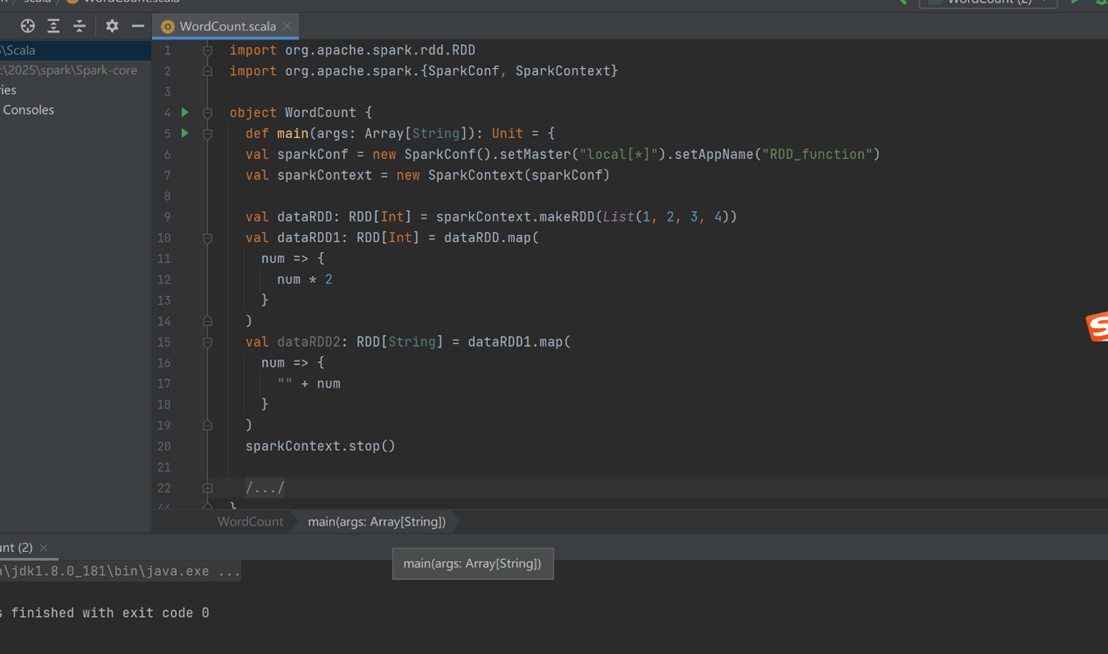Click the folded /.../ placeholder text

pos(265,488)
